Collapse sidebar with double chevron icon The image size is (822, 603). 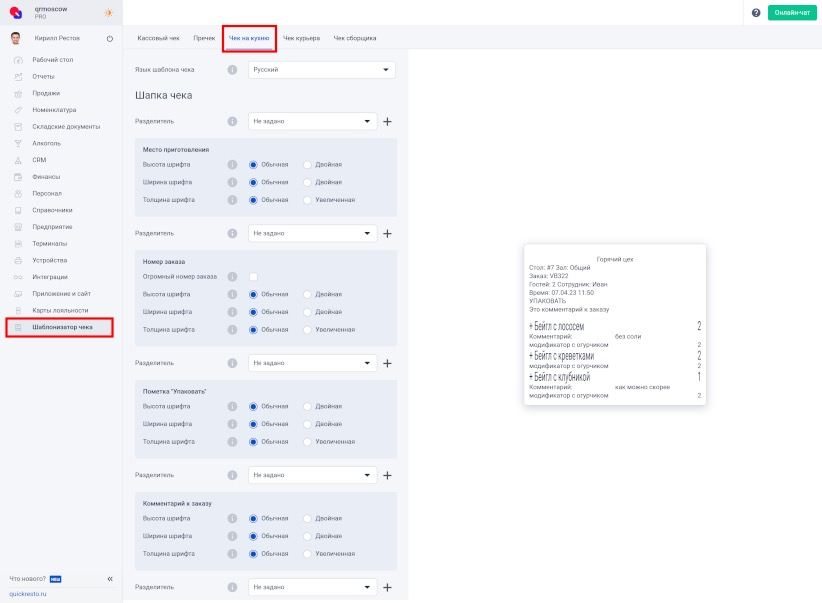pos(110,579)
